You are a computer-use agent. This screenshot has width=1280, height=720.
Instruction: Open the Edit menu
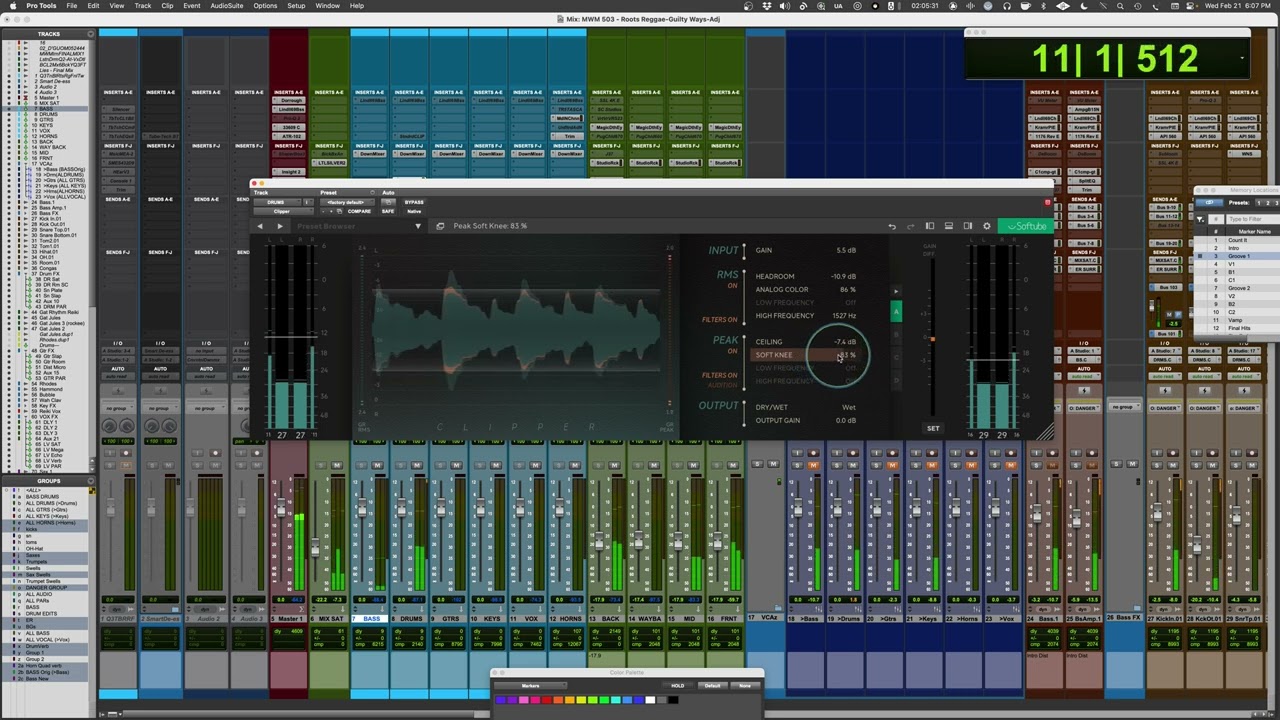(x=93, y=6)
